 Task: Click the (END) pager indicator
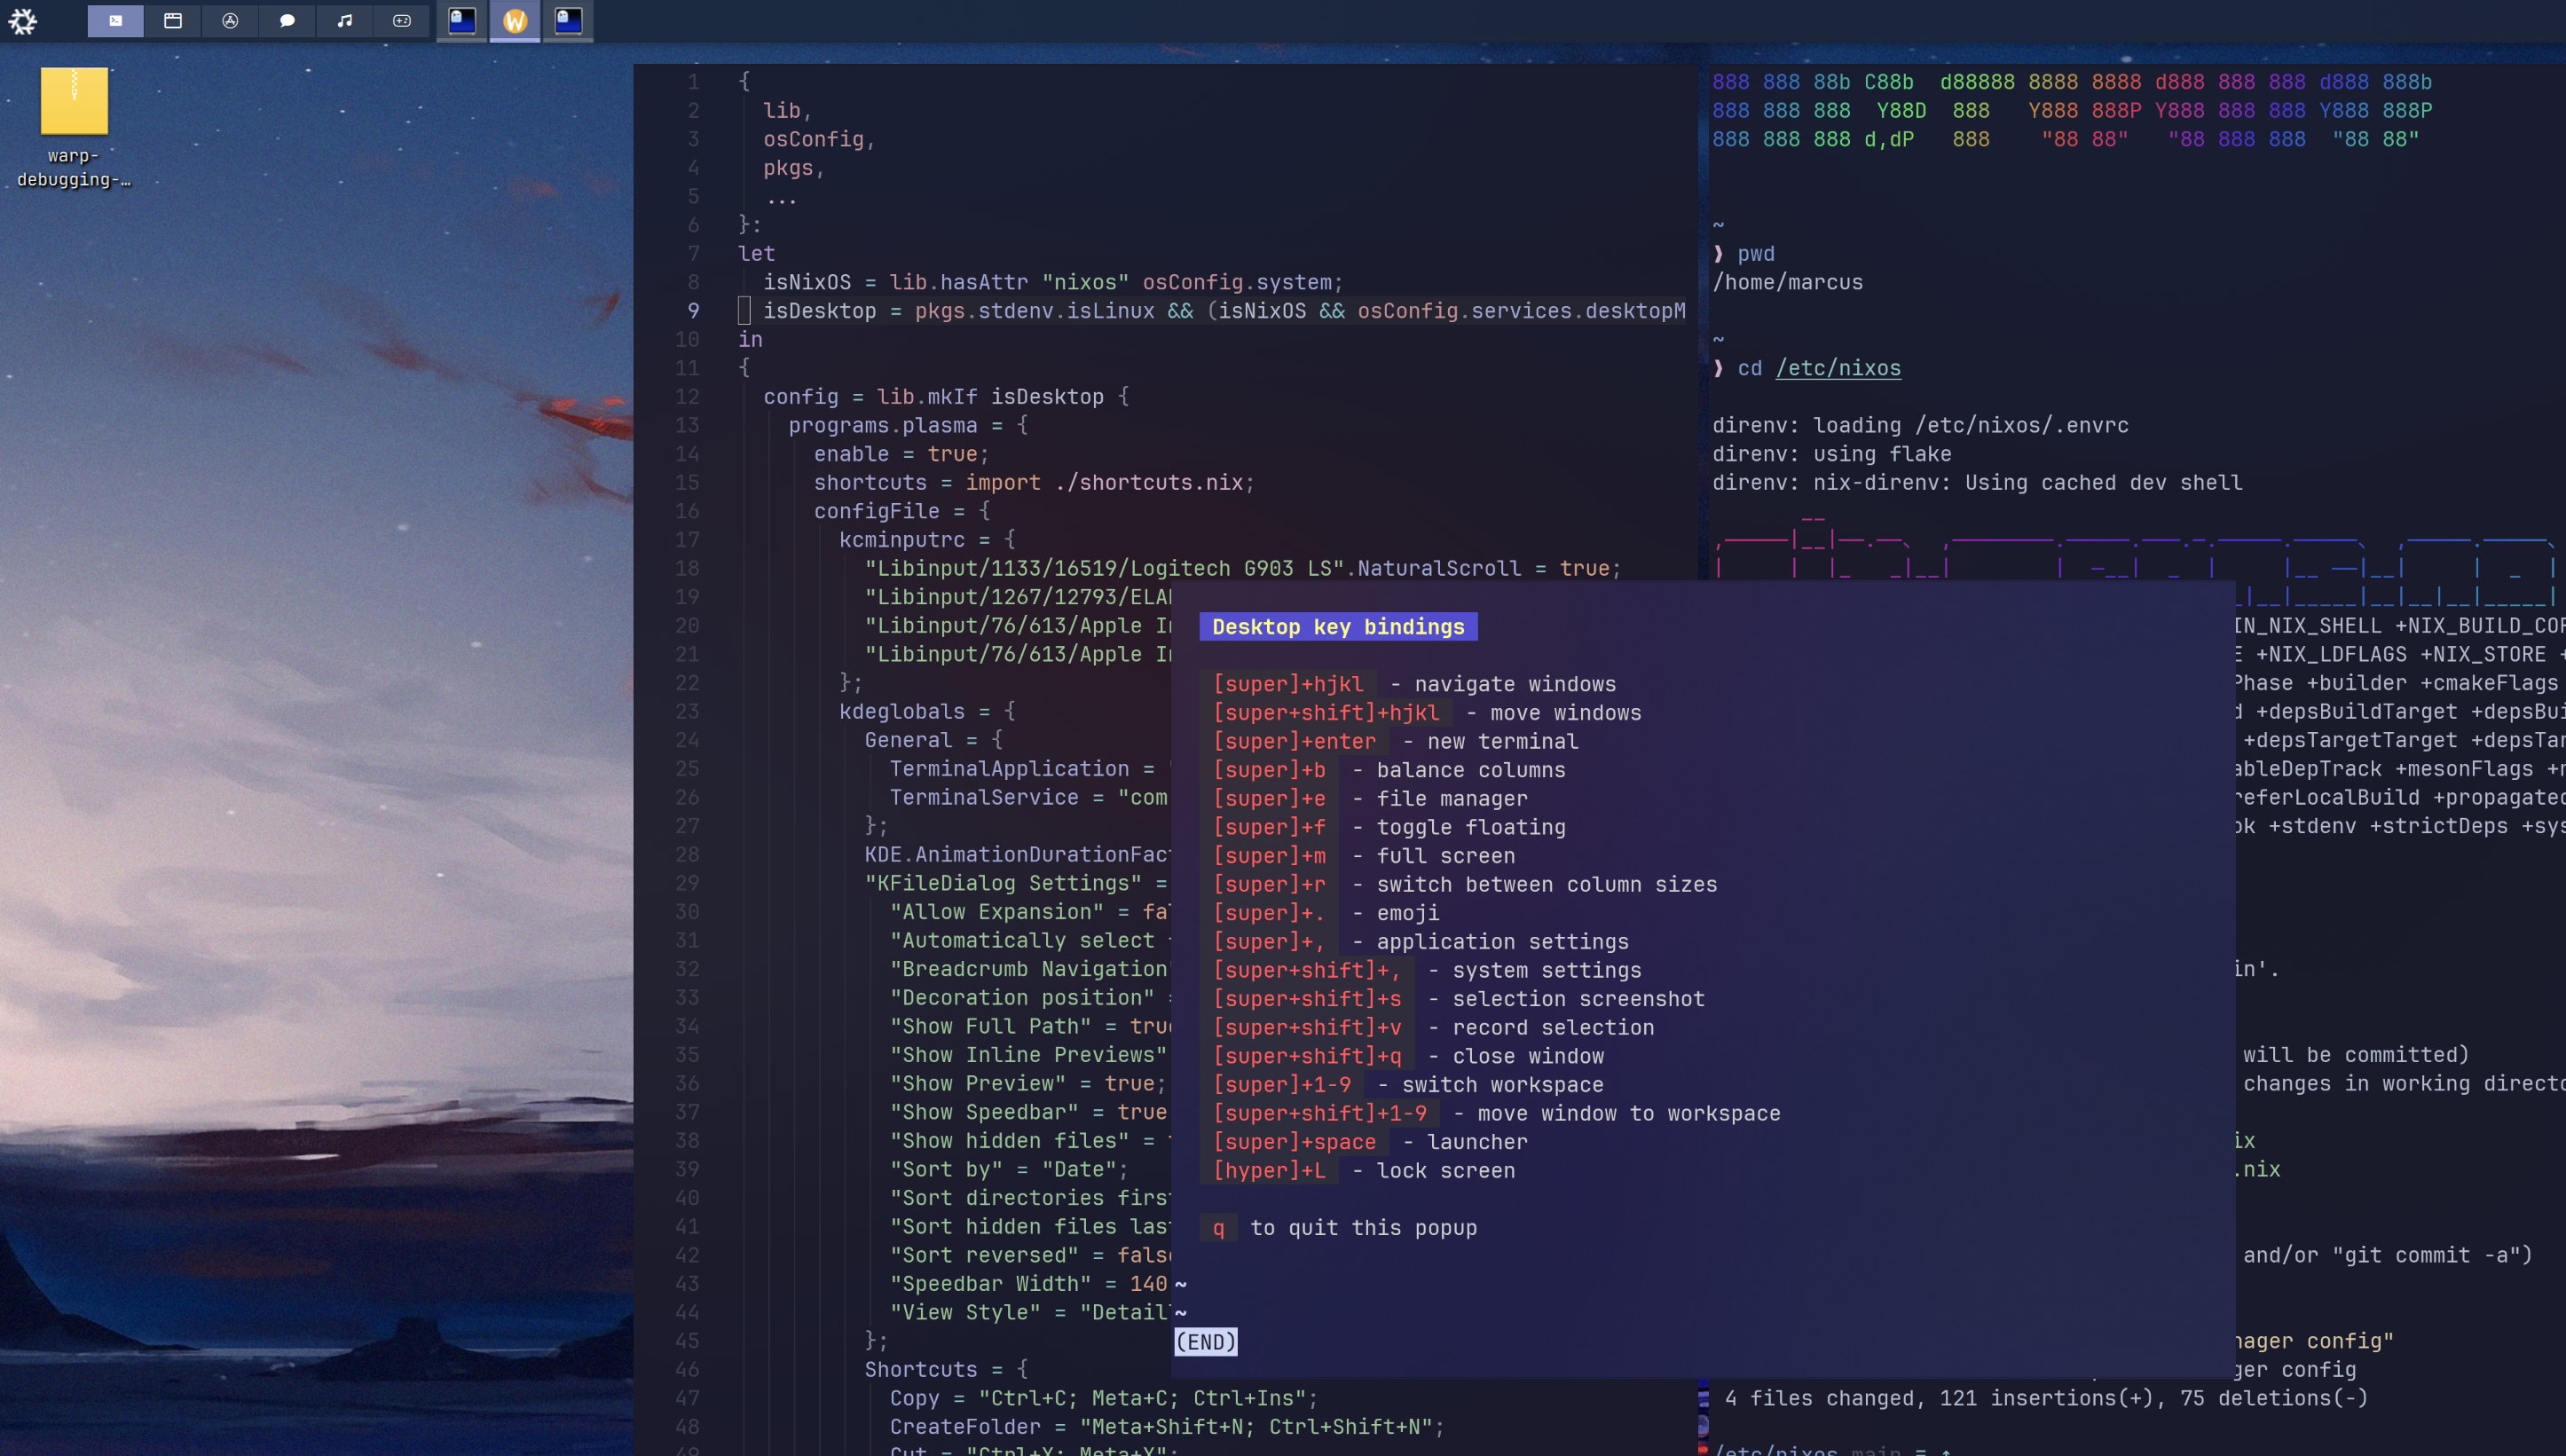coord(1206,1342)
